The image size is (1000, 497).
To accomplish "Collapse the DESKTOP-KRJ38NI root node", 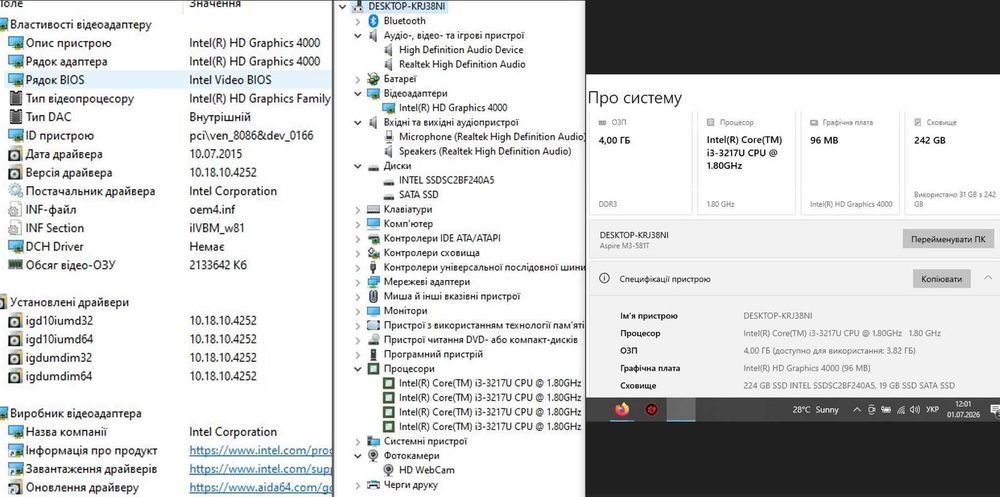I will click(344, 6).
